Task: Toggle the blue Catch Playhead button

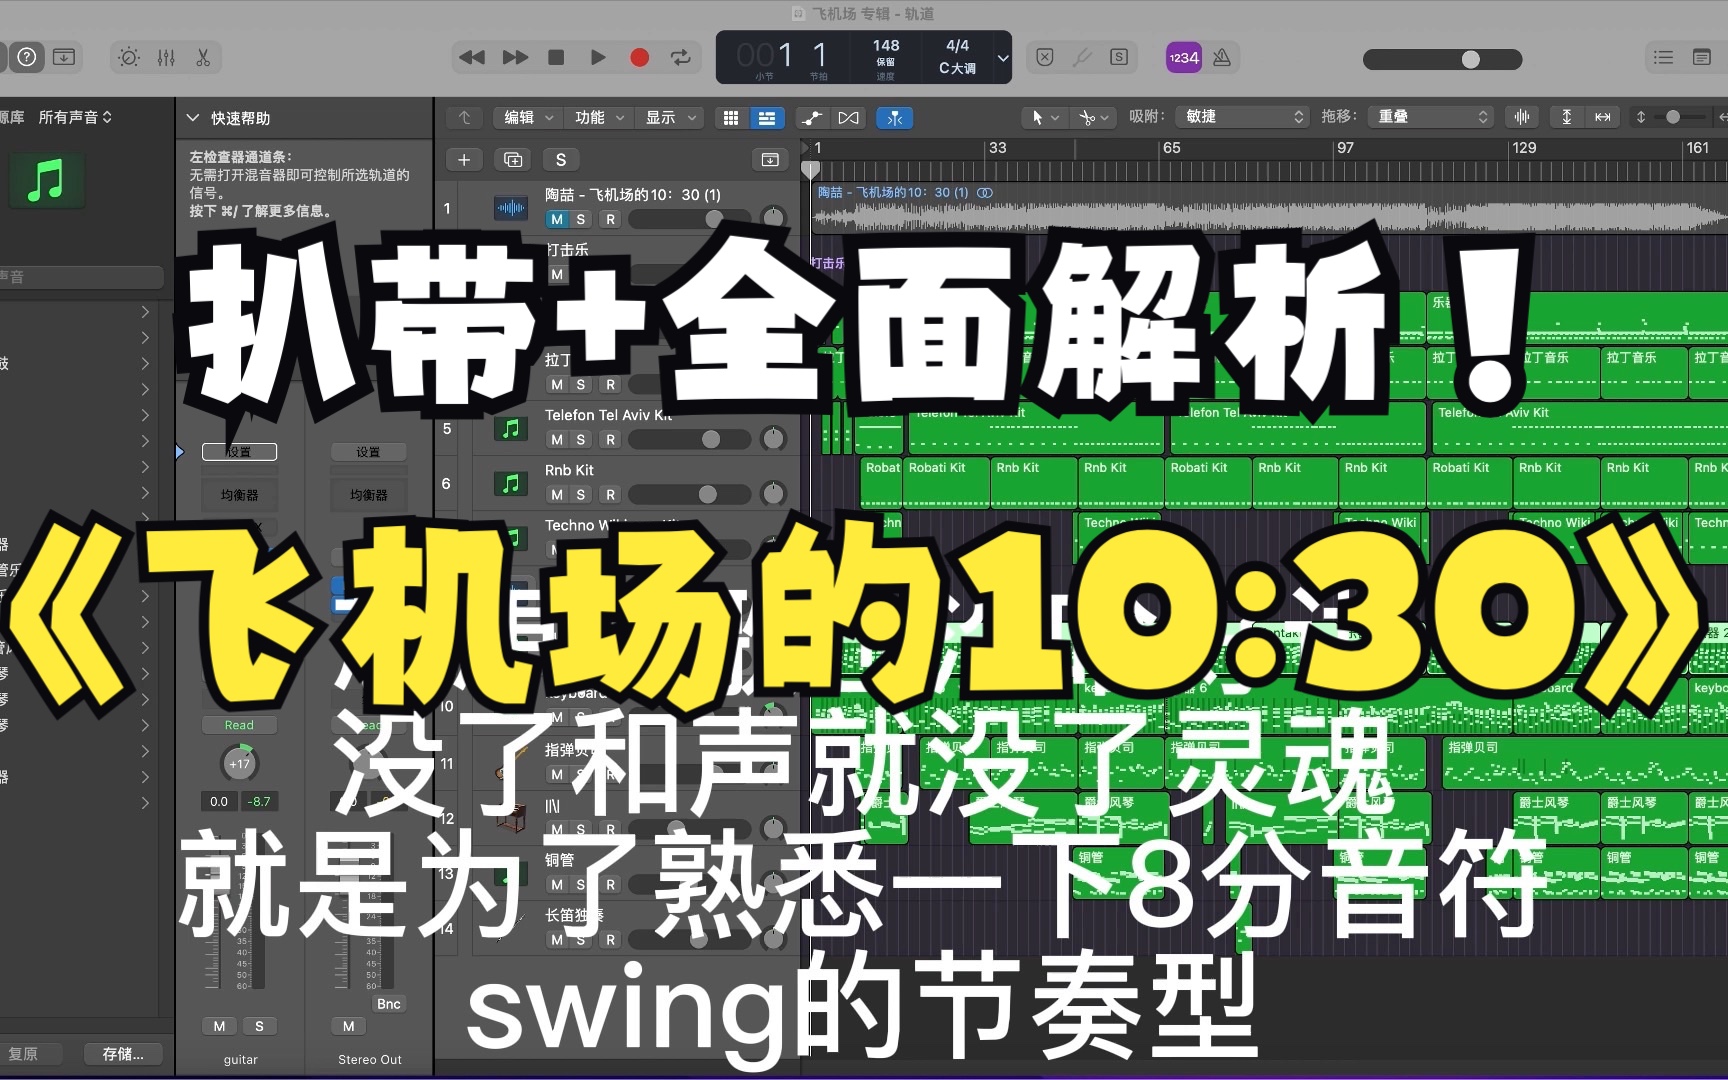Action: pyautogui.click(x=894, y=118)
